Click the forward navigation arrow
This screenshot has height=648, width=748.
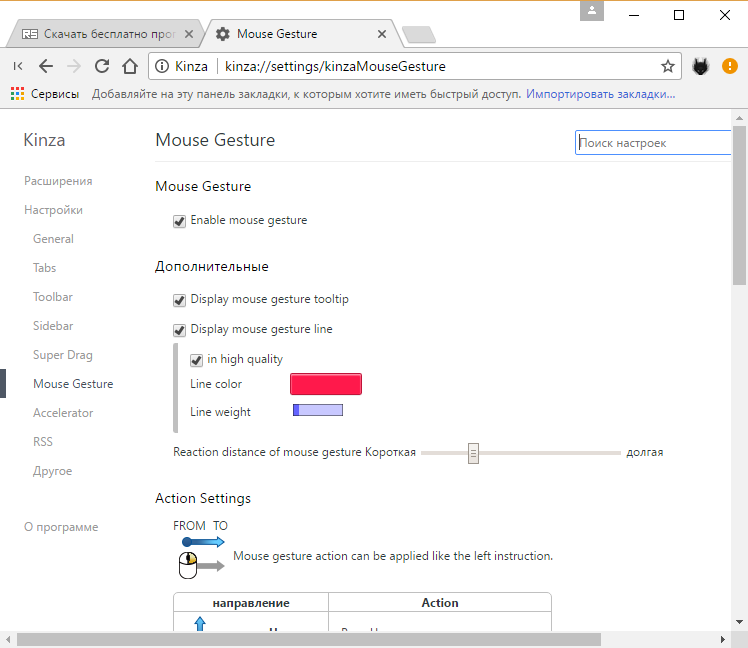(x=73, y=66)
